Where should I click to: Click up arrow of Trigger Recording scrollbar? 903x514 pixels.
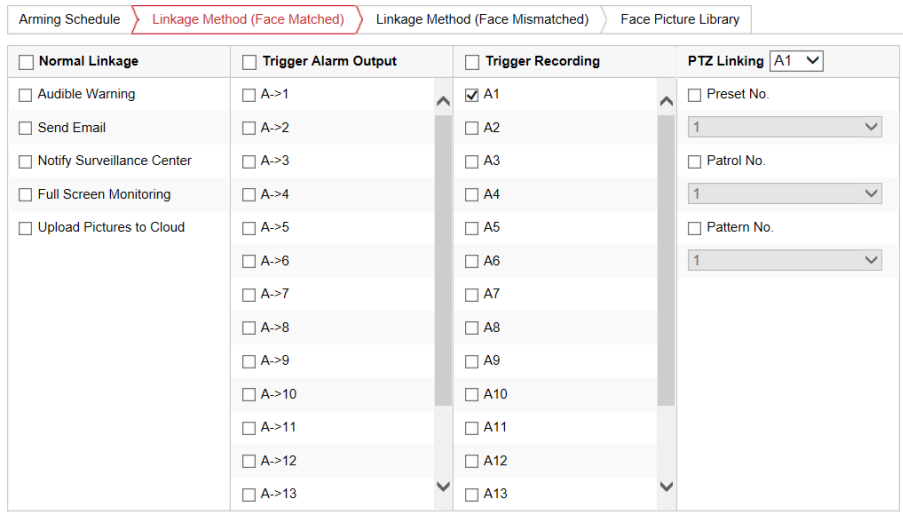coord(666,101)
